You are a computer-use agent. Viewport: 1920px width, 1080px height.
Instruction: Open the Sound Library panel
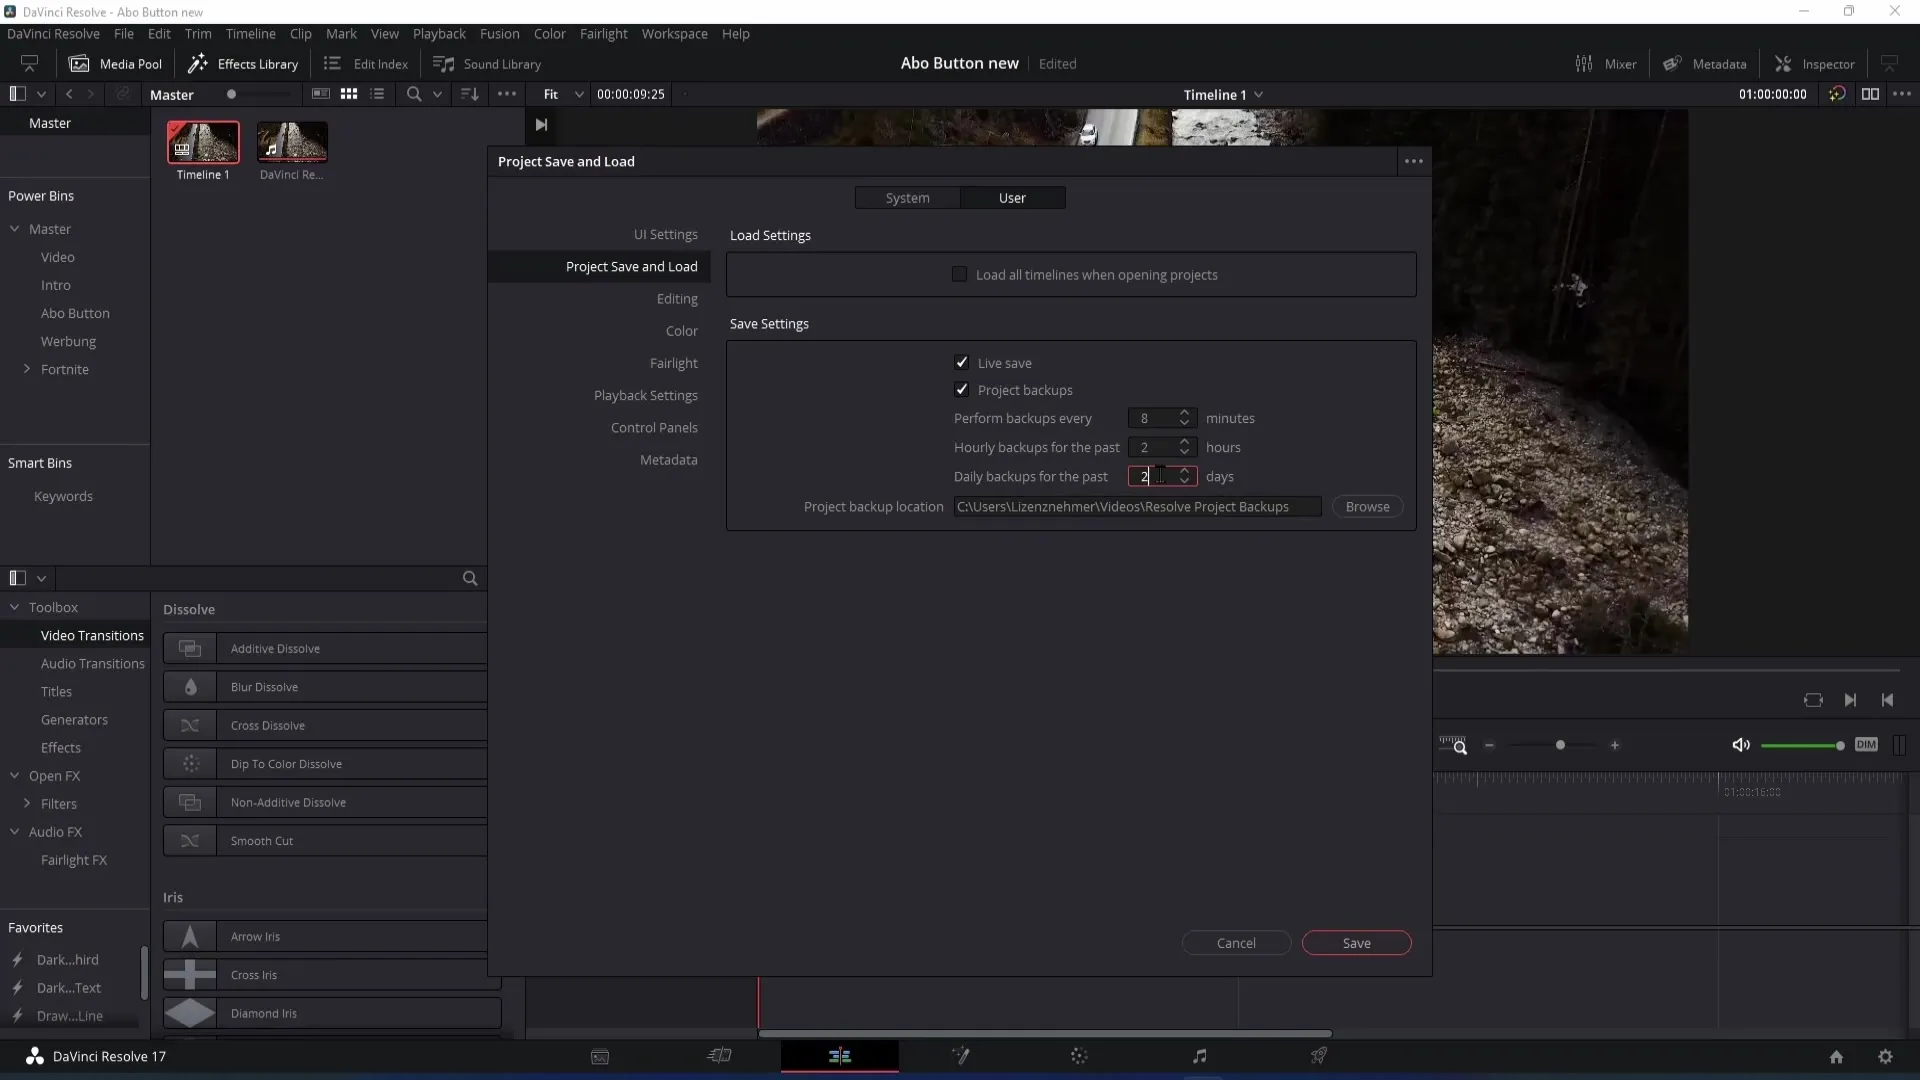click(x=488, y=63)
